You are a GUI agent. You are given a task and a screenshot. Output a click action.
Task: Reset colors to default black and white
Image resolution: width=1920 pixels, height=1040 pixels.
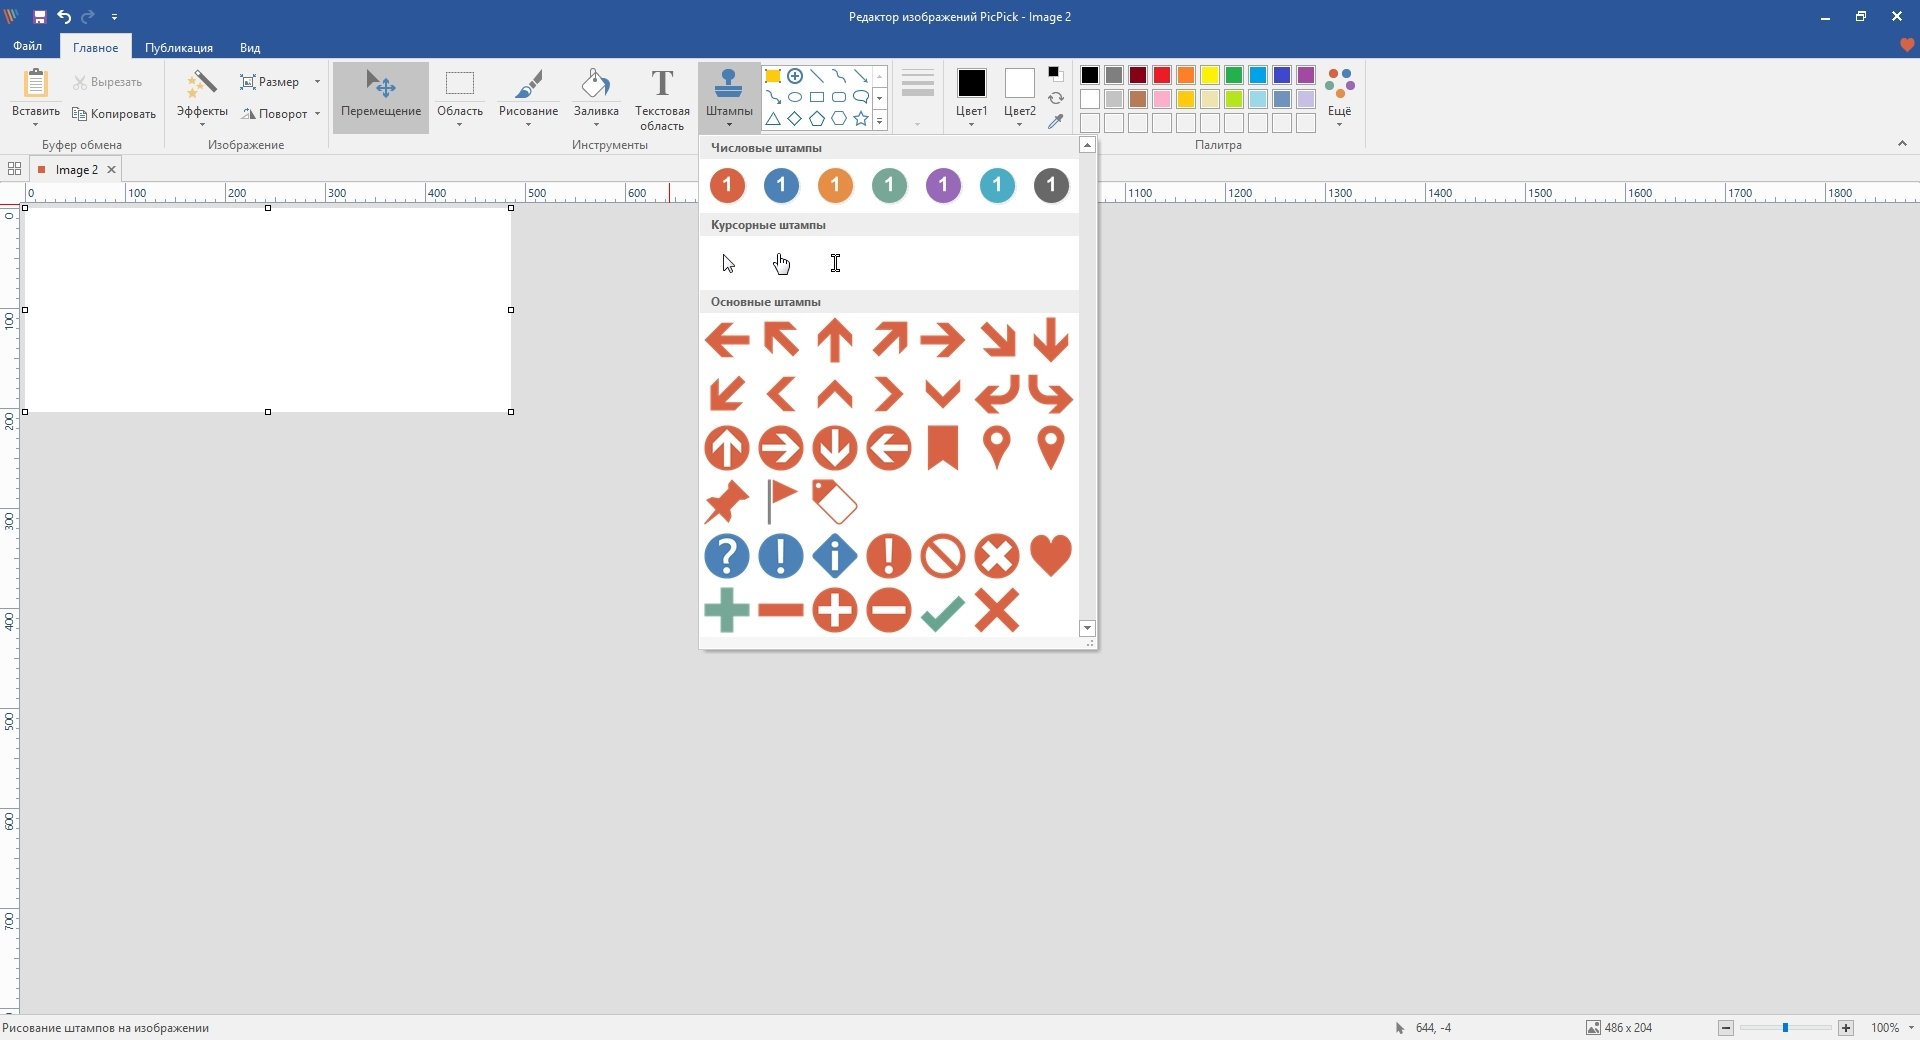pos(1055,74)
